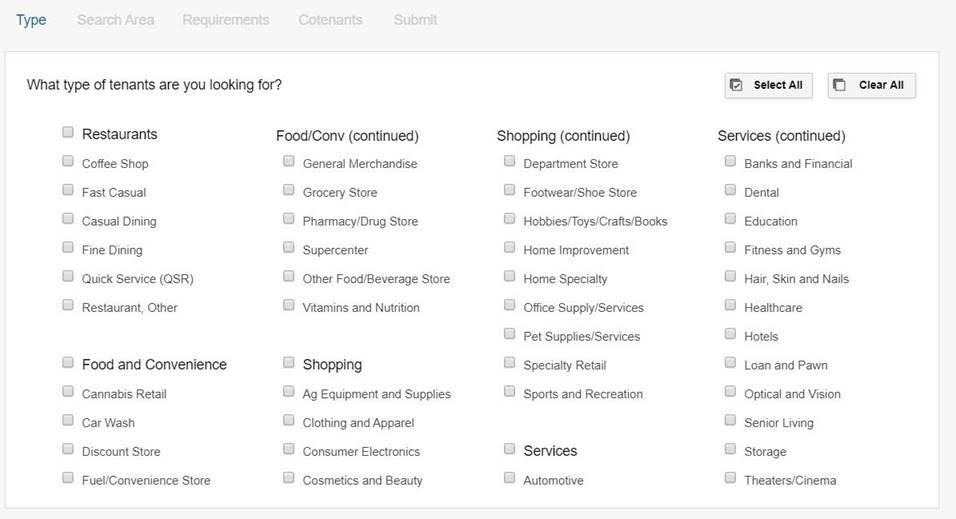Check the Services category checkbox
The height and width of the screenshot is (519, 956).
click(510, 449)
